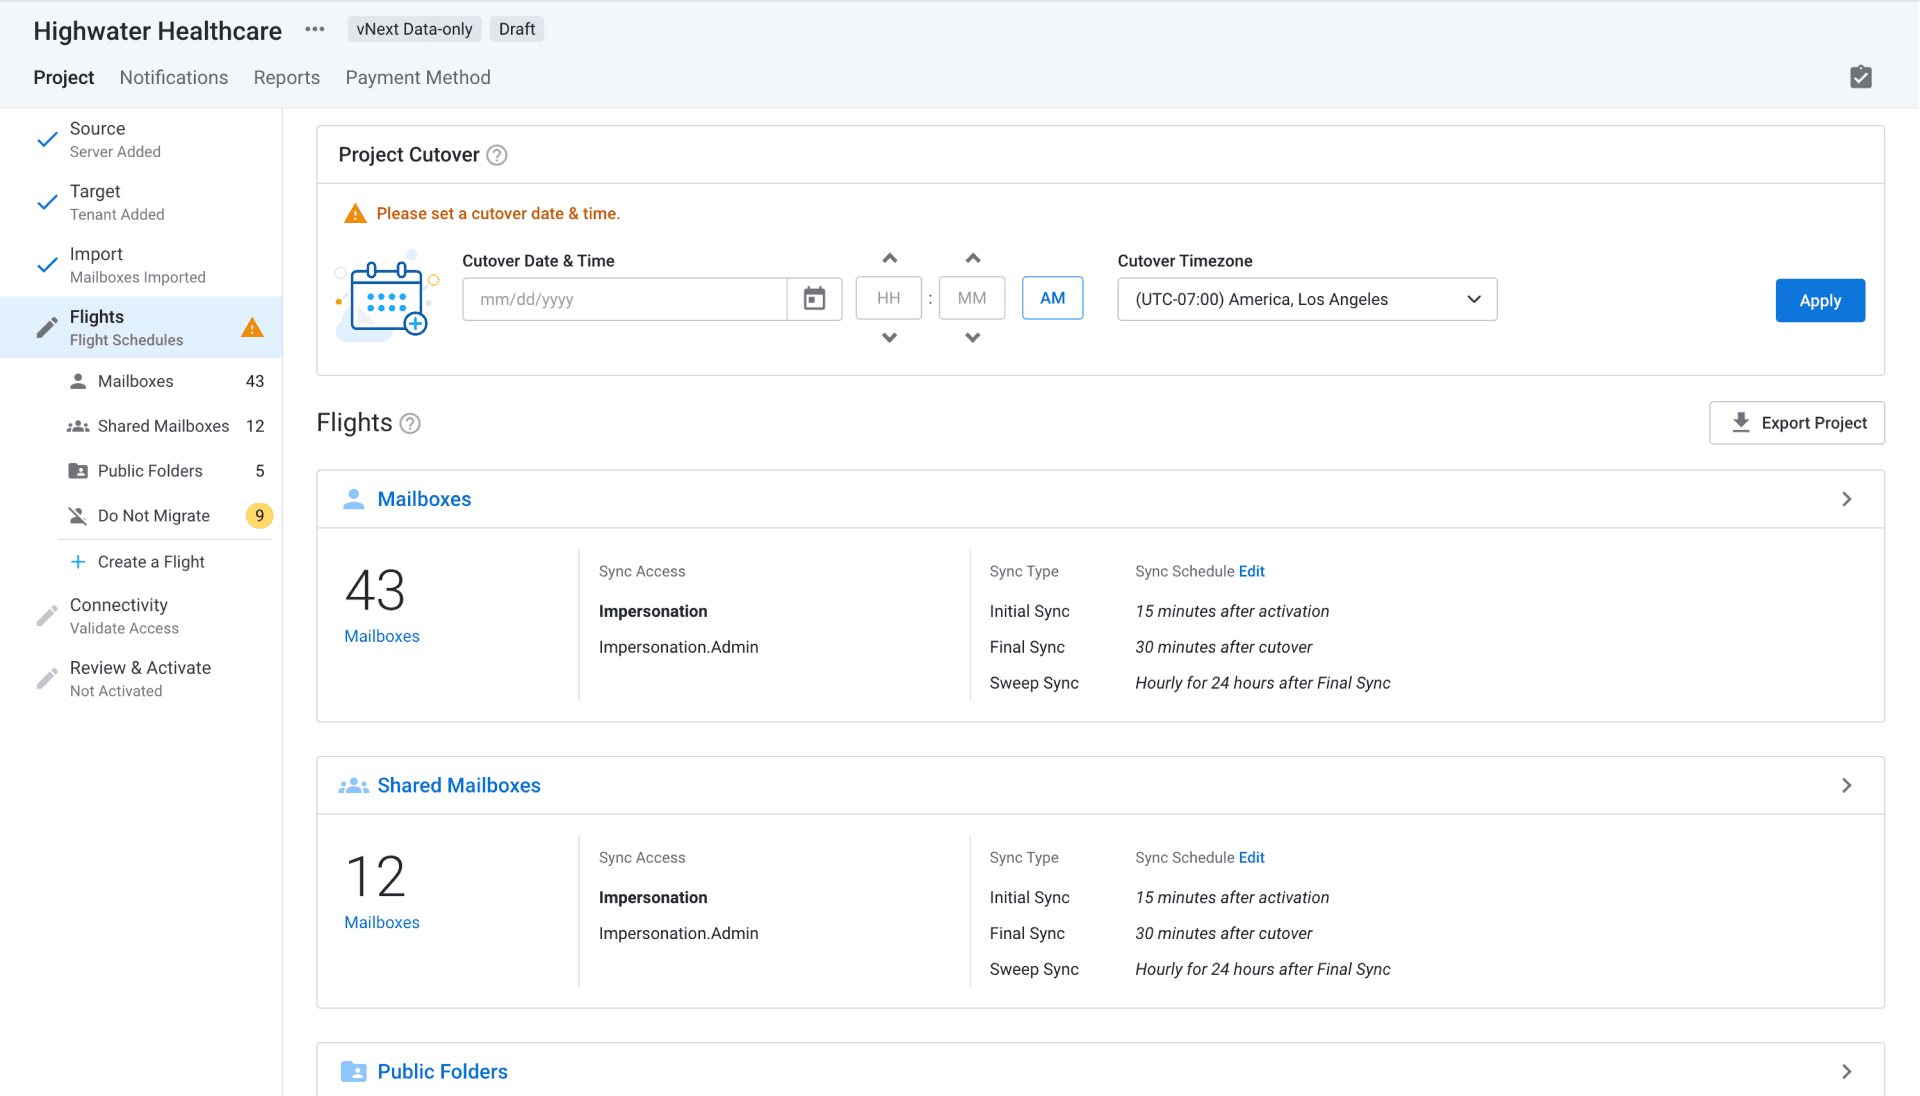Go to the Review & Activate step
Screen dimensions: 1920x1096
(141, 679)
